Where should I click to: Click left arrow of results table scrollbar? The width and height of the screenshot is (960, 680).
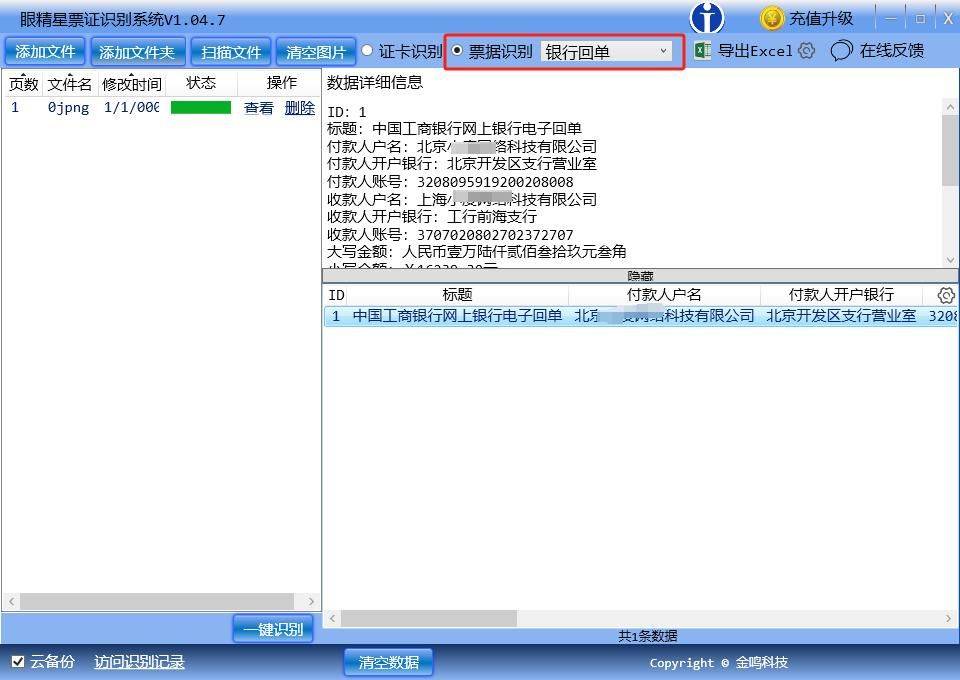click(x=332, y=619)
